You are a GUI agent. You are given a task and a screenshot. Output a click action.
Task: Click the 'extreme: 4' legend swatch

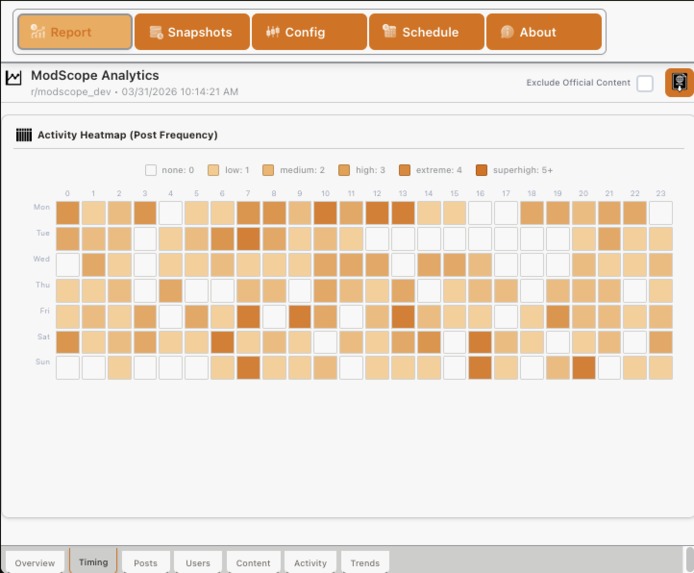[404, 170]
